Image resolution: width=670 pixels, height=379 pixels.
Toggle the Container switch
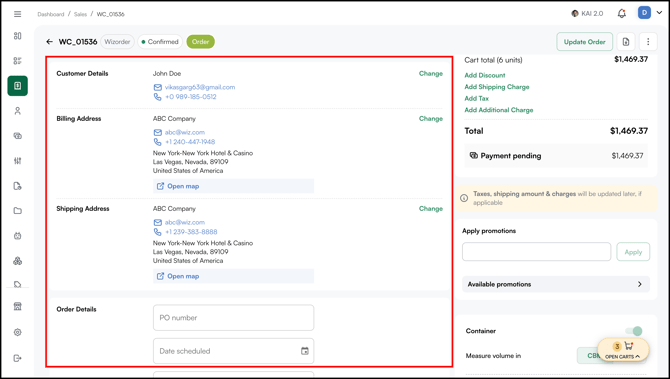click(634, 331)
